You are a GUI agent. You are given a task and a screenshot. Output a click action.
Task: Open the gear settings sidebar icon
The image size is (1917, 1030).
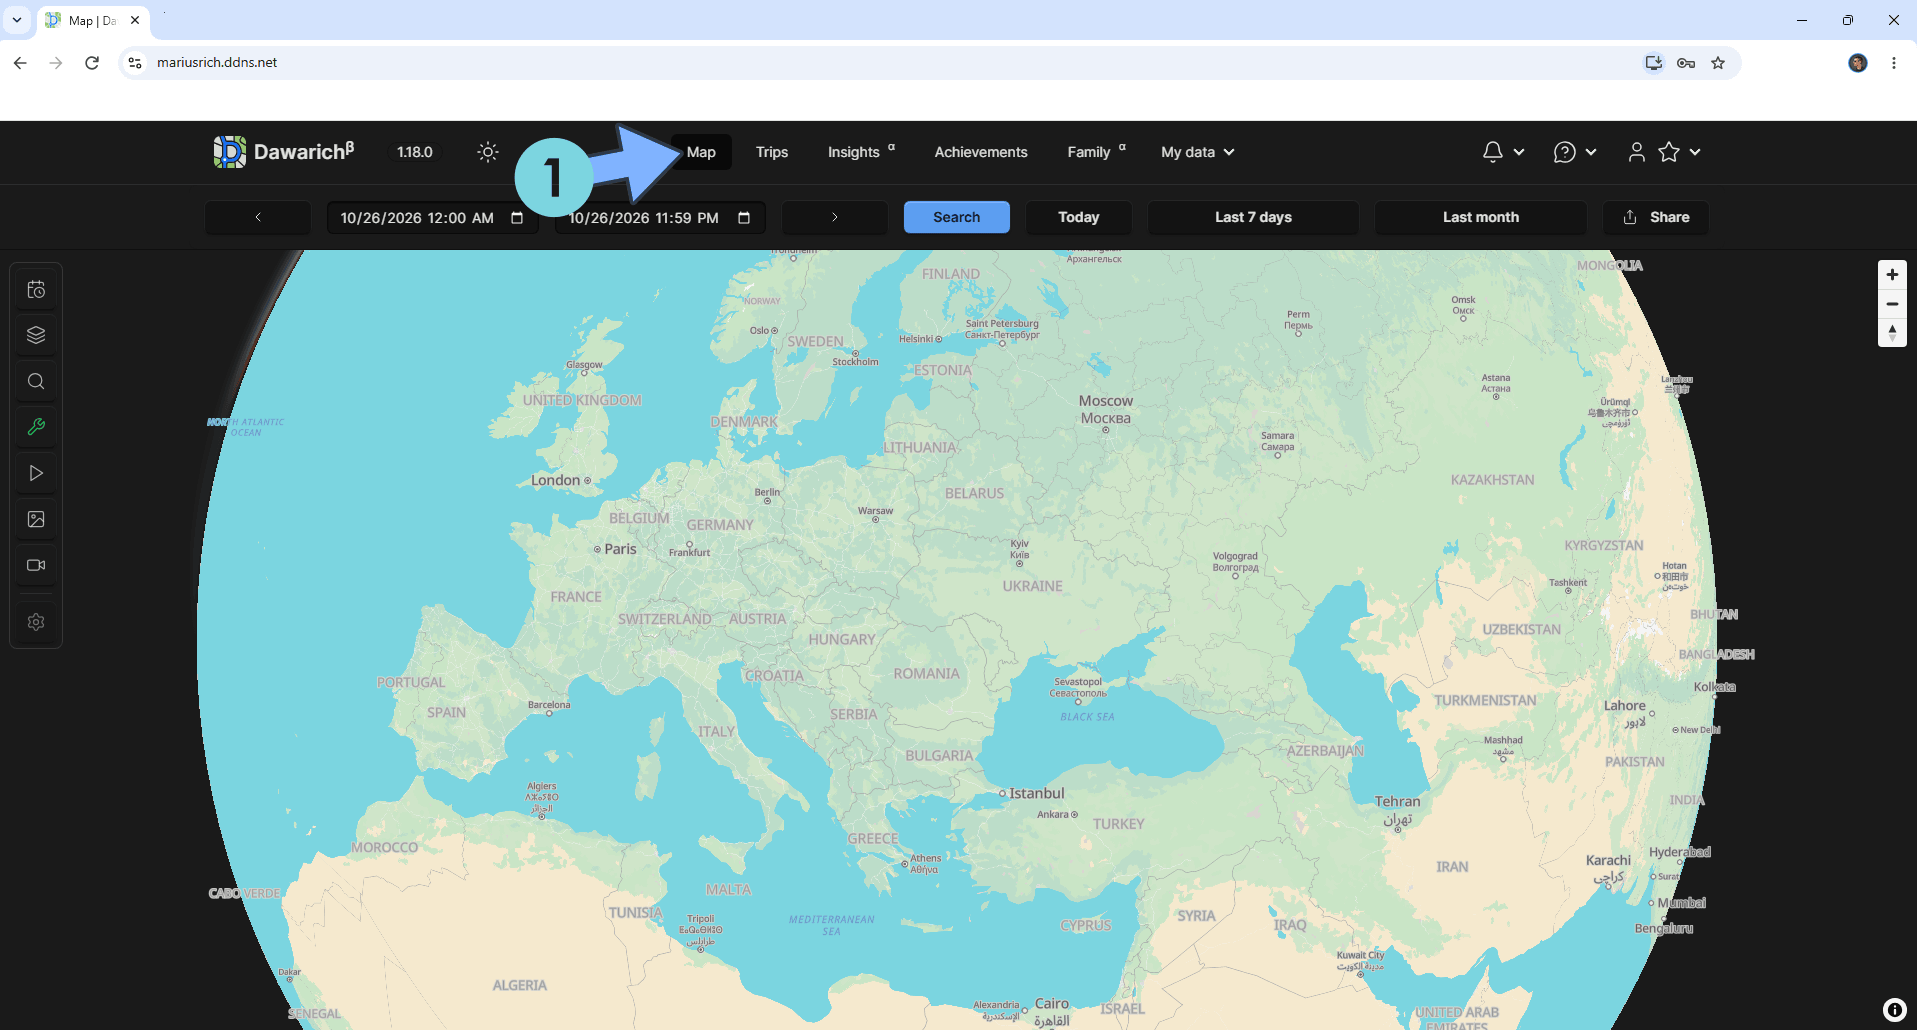(36, 622)
